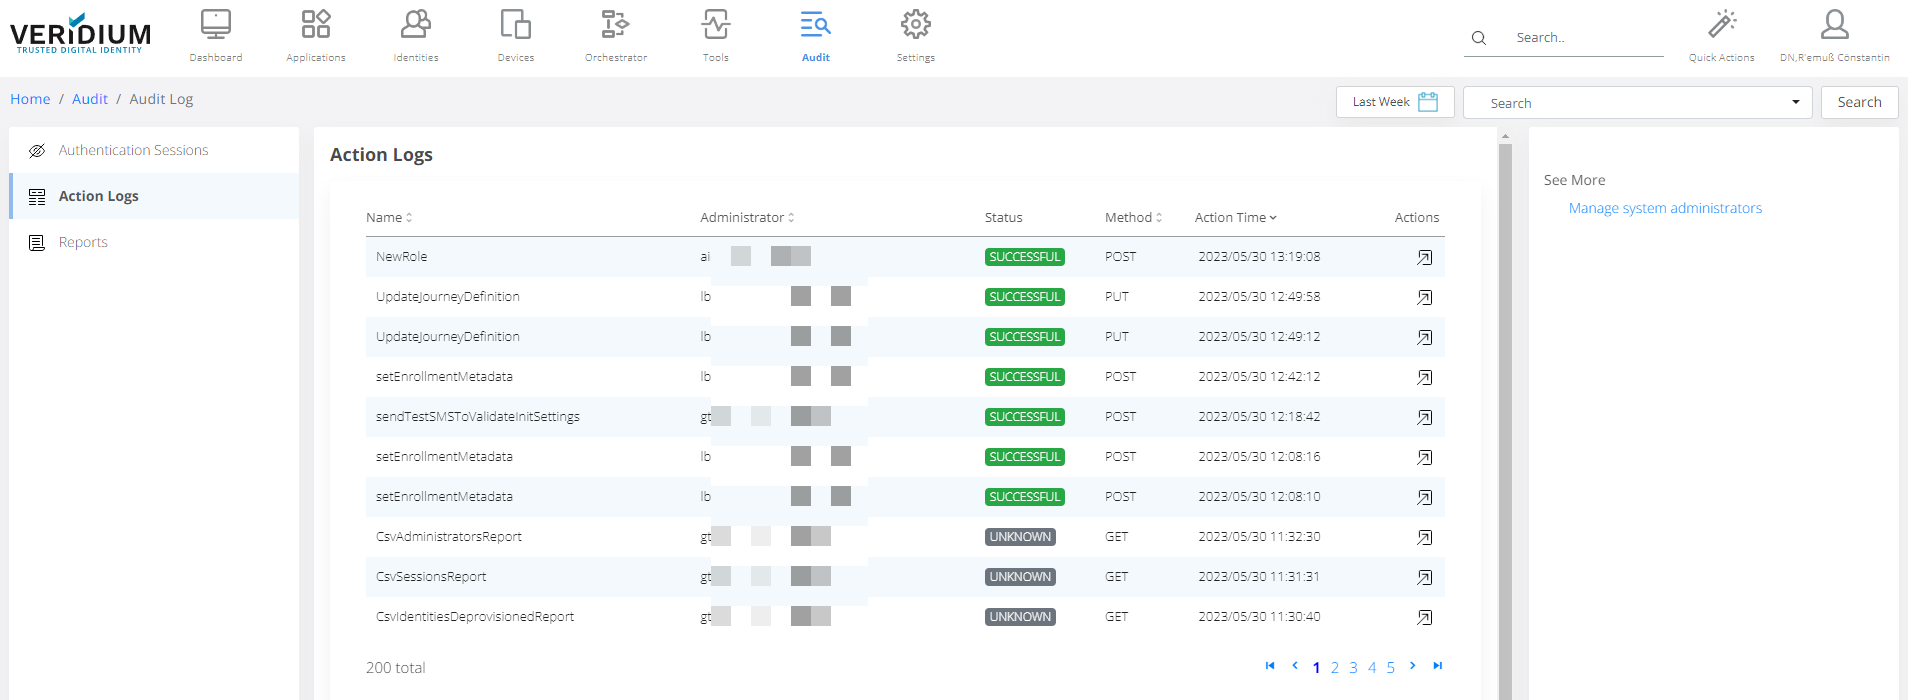
Task: Expand the Search filter dropdown arrow
Action: [x=1795, y=102]
